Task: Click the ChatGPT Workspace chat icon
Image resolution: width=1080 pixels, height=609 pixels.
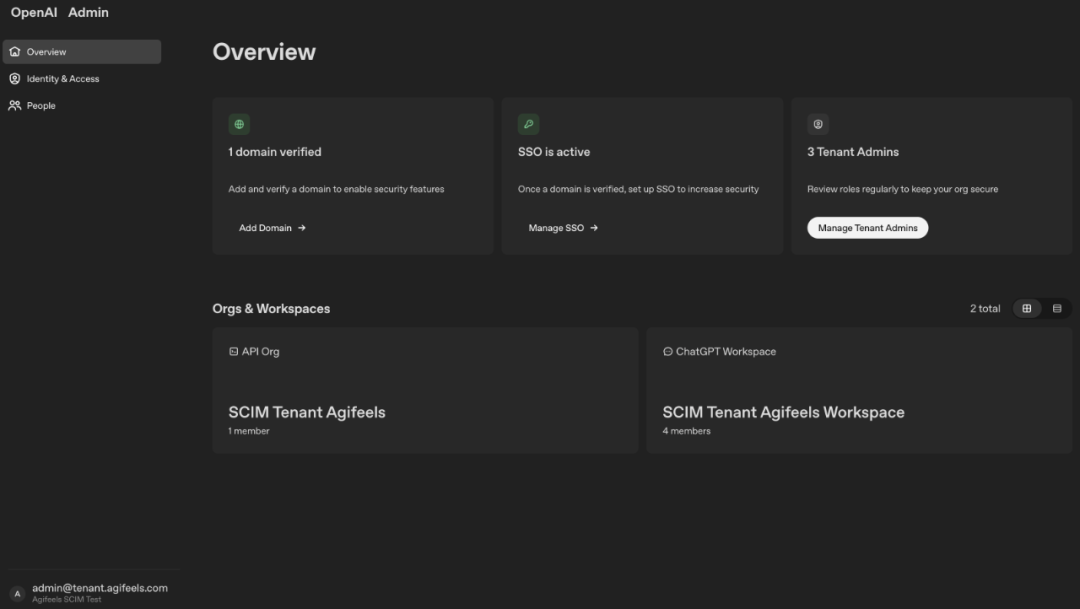Action: [667, 351]
